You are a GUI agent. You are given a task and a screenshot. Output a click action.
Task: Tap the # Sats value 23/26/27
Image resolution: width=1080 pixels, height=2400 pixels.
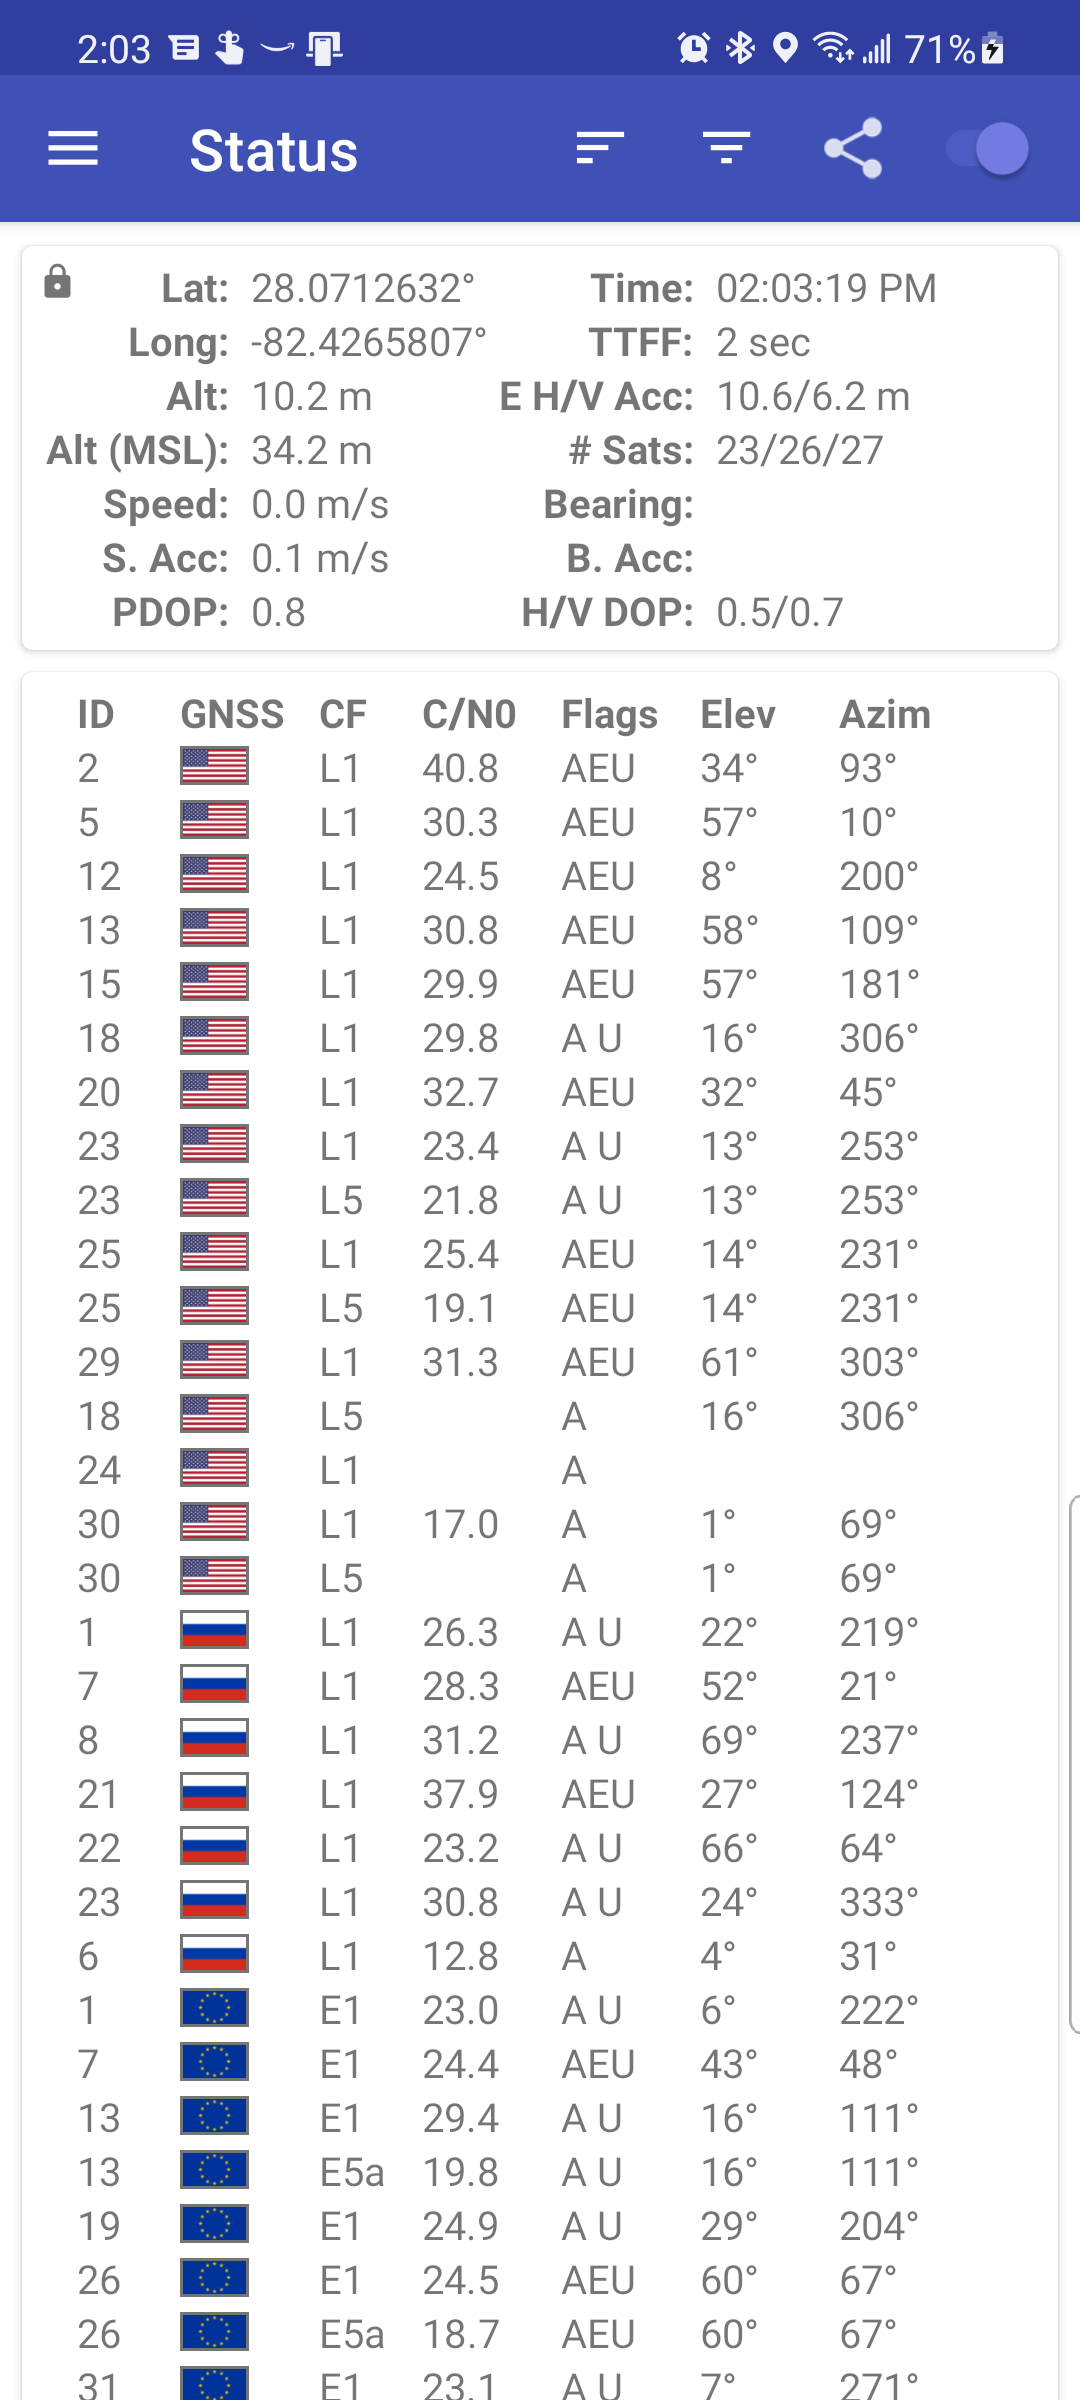click(x=799, y=450)
